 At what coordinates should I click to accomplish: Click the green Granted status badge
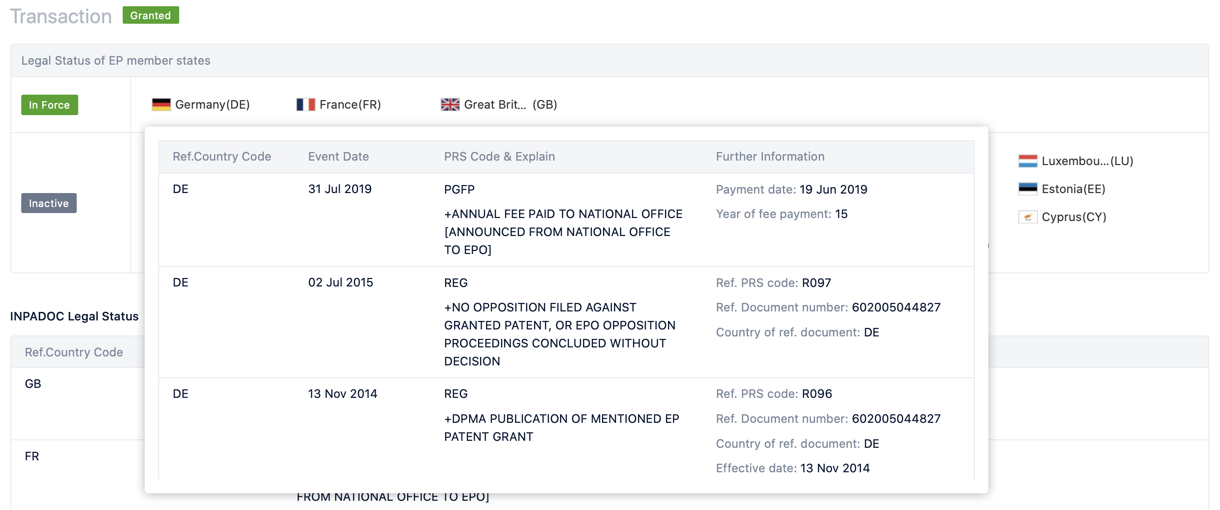pos(150,16)
